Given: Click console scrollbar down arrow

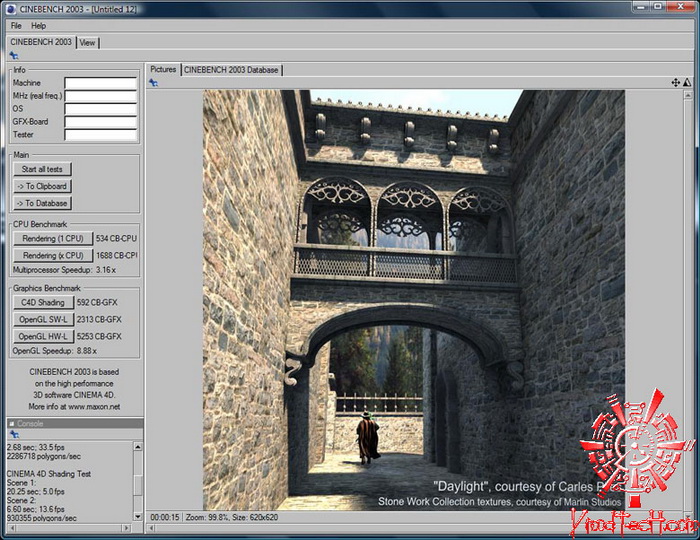Looking at the screenshot, I should 138,517.
